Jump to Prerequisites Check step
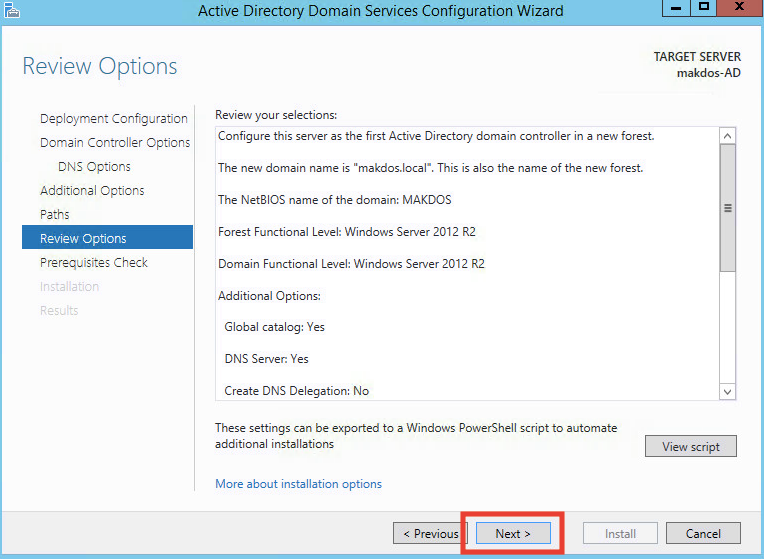Viewport: 764px width, 559px height. (x=94, y=262)
